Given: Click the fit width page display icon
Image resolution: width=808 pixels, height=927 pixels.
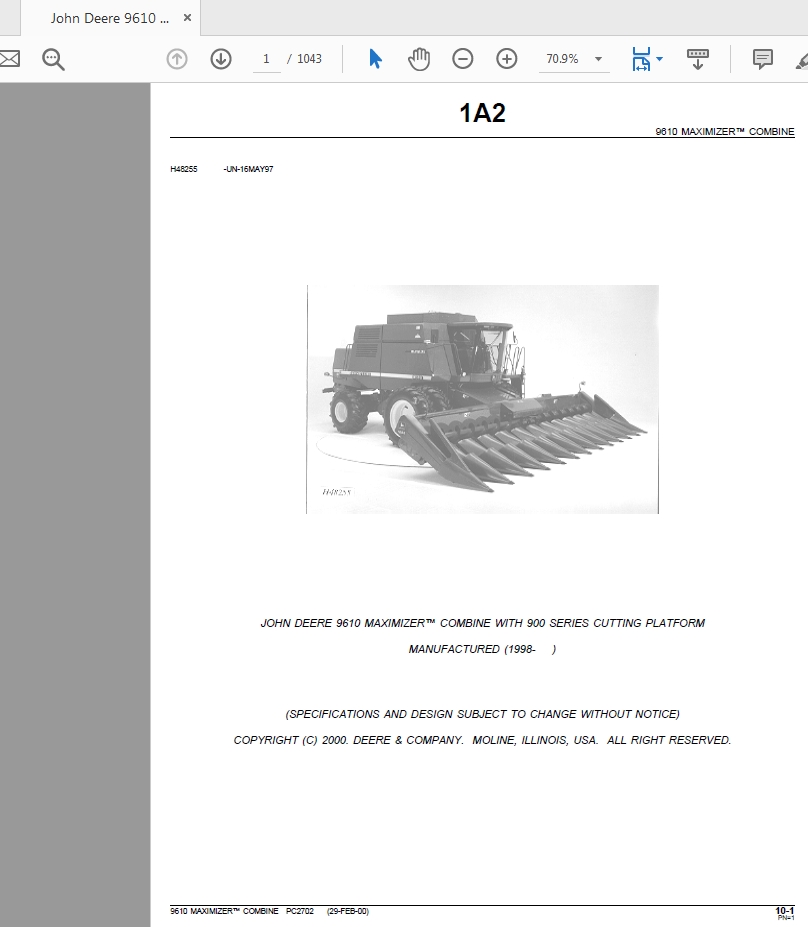Looking at the screenshot, I should [641, 59].
